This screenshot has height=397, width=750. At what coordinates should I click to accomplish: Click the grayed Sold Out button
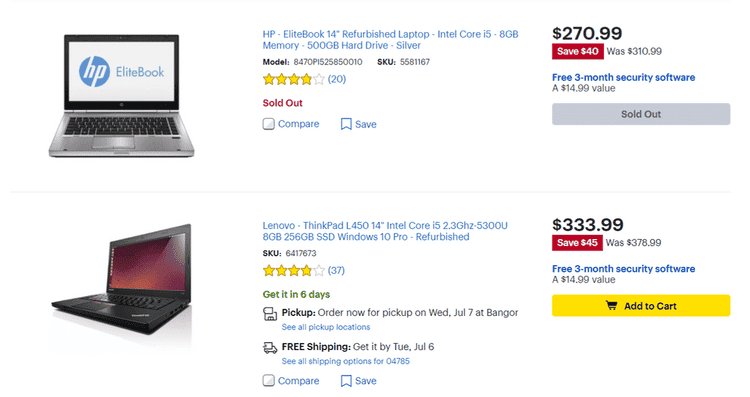pyautogui.click(x=641, y=114)
